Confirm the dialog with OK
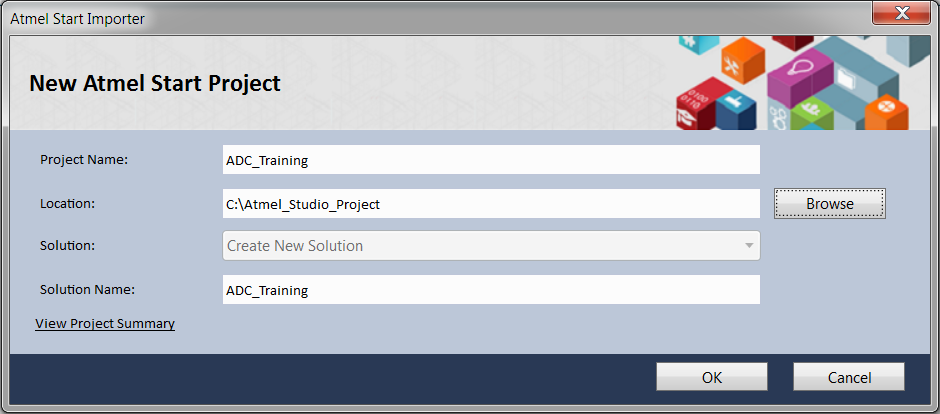This screenshot has width=940, height=414. coord(712,377)
